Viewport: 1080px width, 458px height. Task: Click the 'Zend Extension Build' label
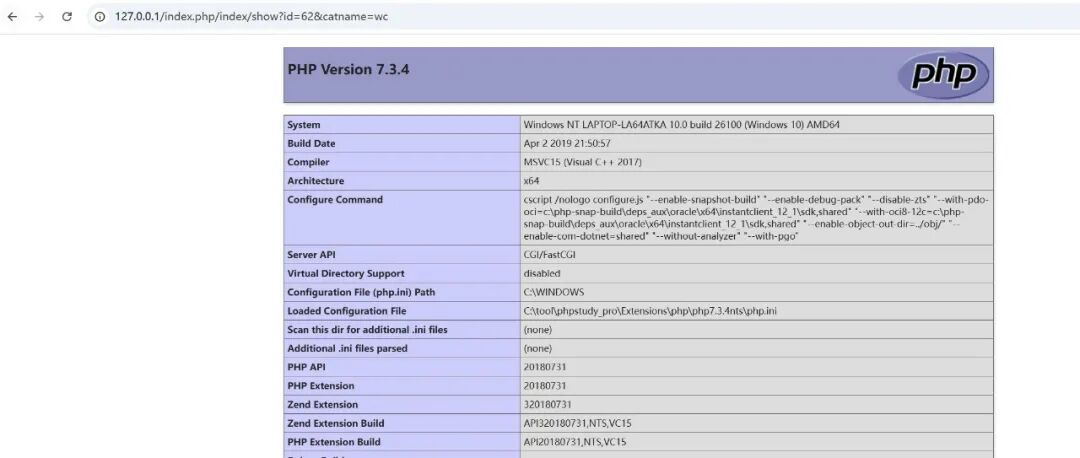(335, 422)
